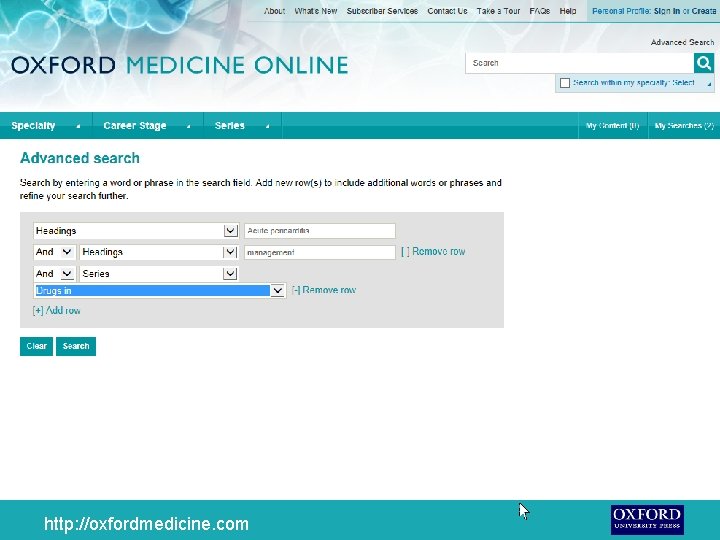Remove the Drugs in series row
This screenshot has height=540, width=720.
[x=324, y=290]
